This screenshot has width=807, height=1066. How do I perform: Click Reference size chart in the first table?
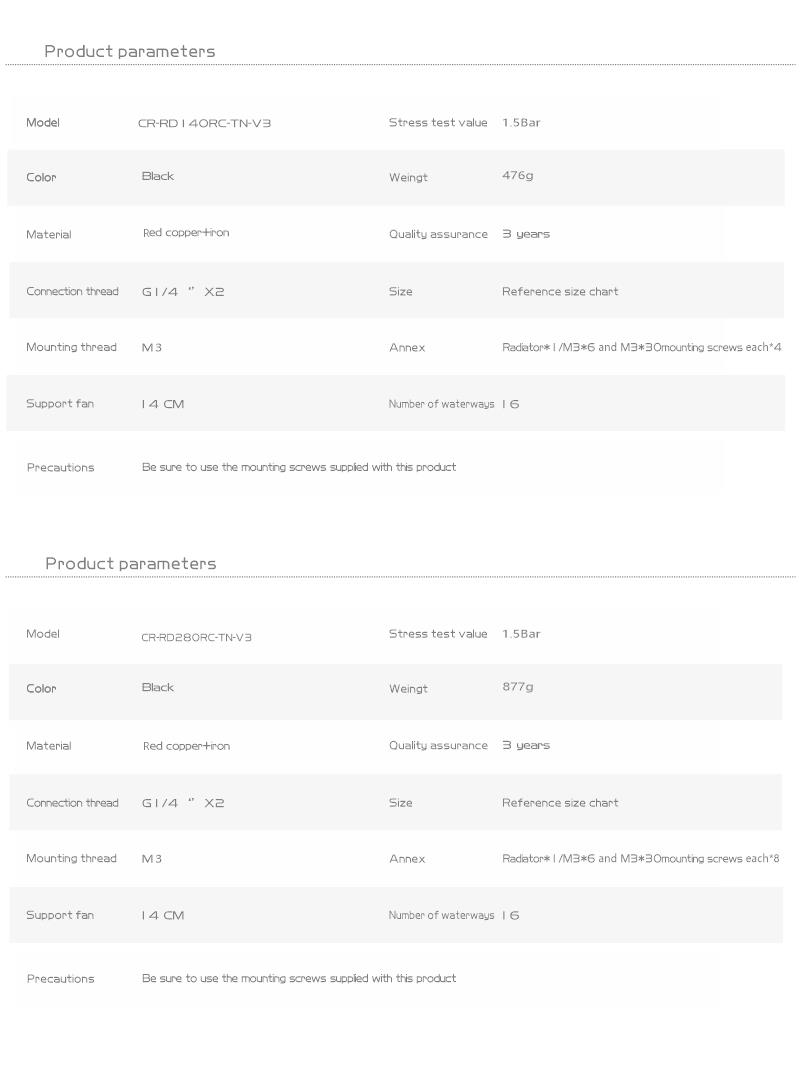tap(560, 292)
